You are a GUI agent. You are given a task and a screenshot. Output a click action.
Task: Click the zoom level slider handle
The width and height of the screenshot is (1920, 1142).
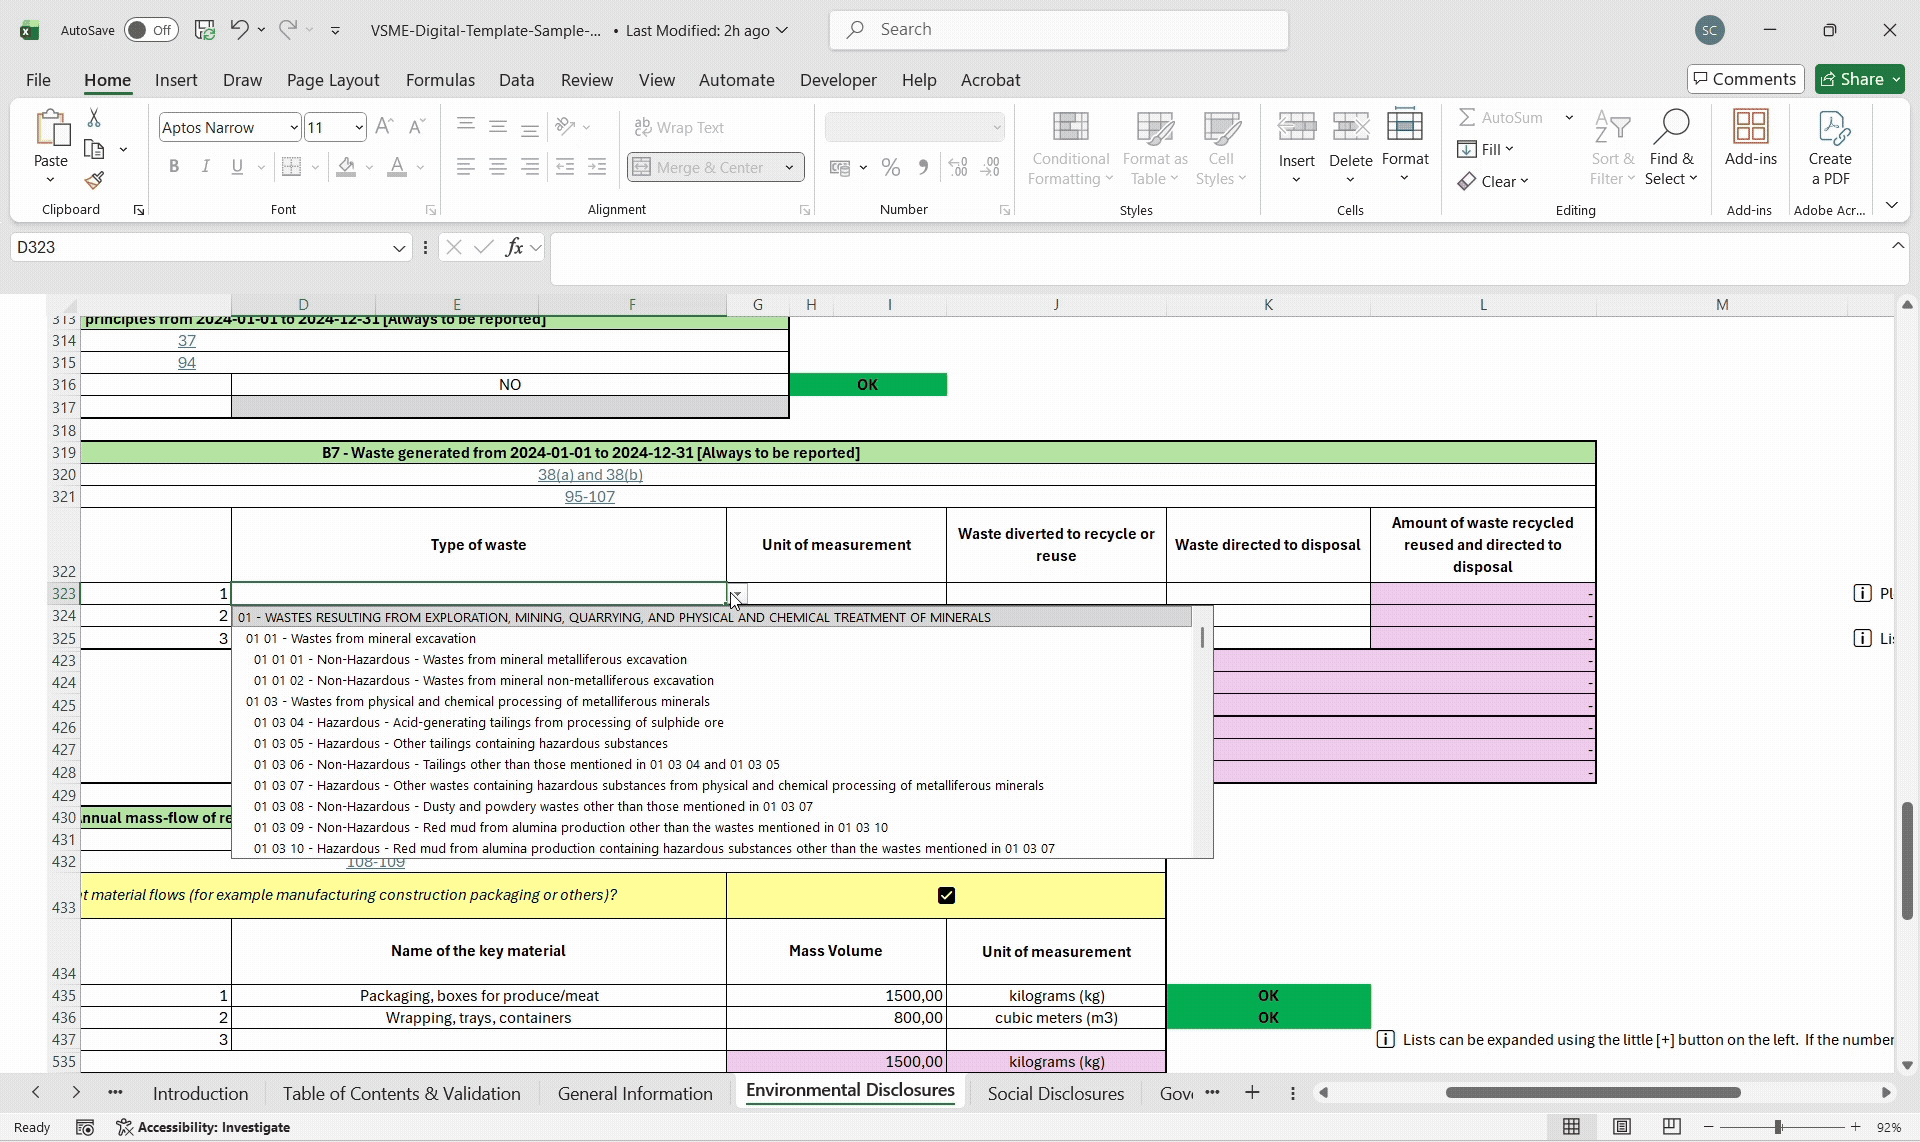click(1779, 1127)
